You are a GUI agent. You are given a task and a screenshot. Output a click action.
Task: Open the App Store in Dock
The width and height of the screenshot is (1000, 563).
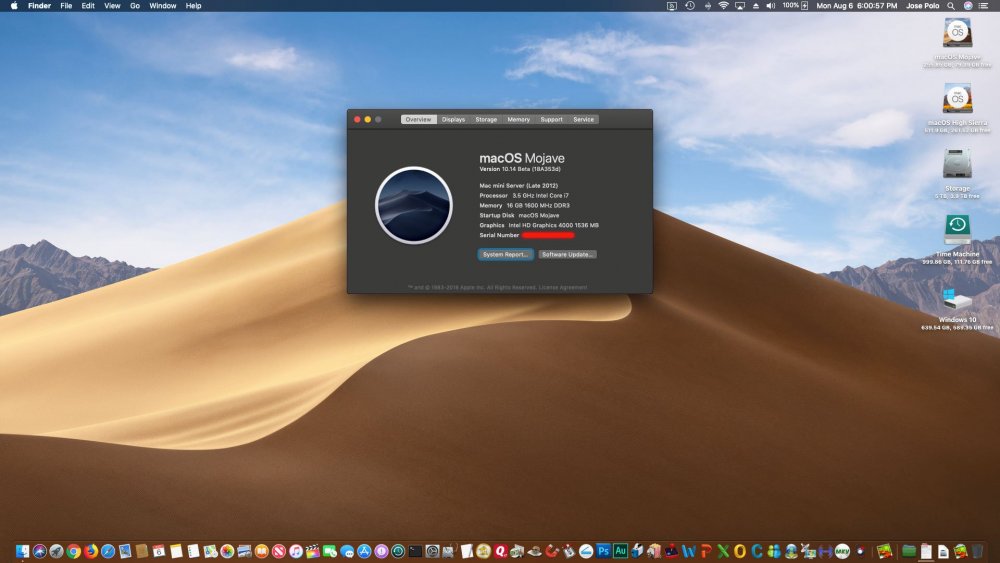coord(364,551)
